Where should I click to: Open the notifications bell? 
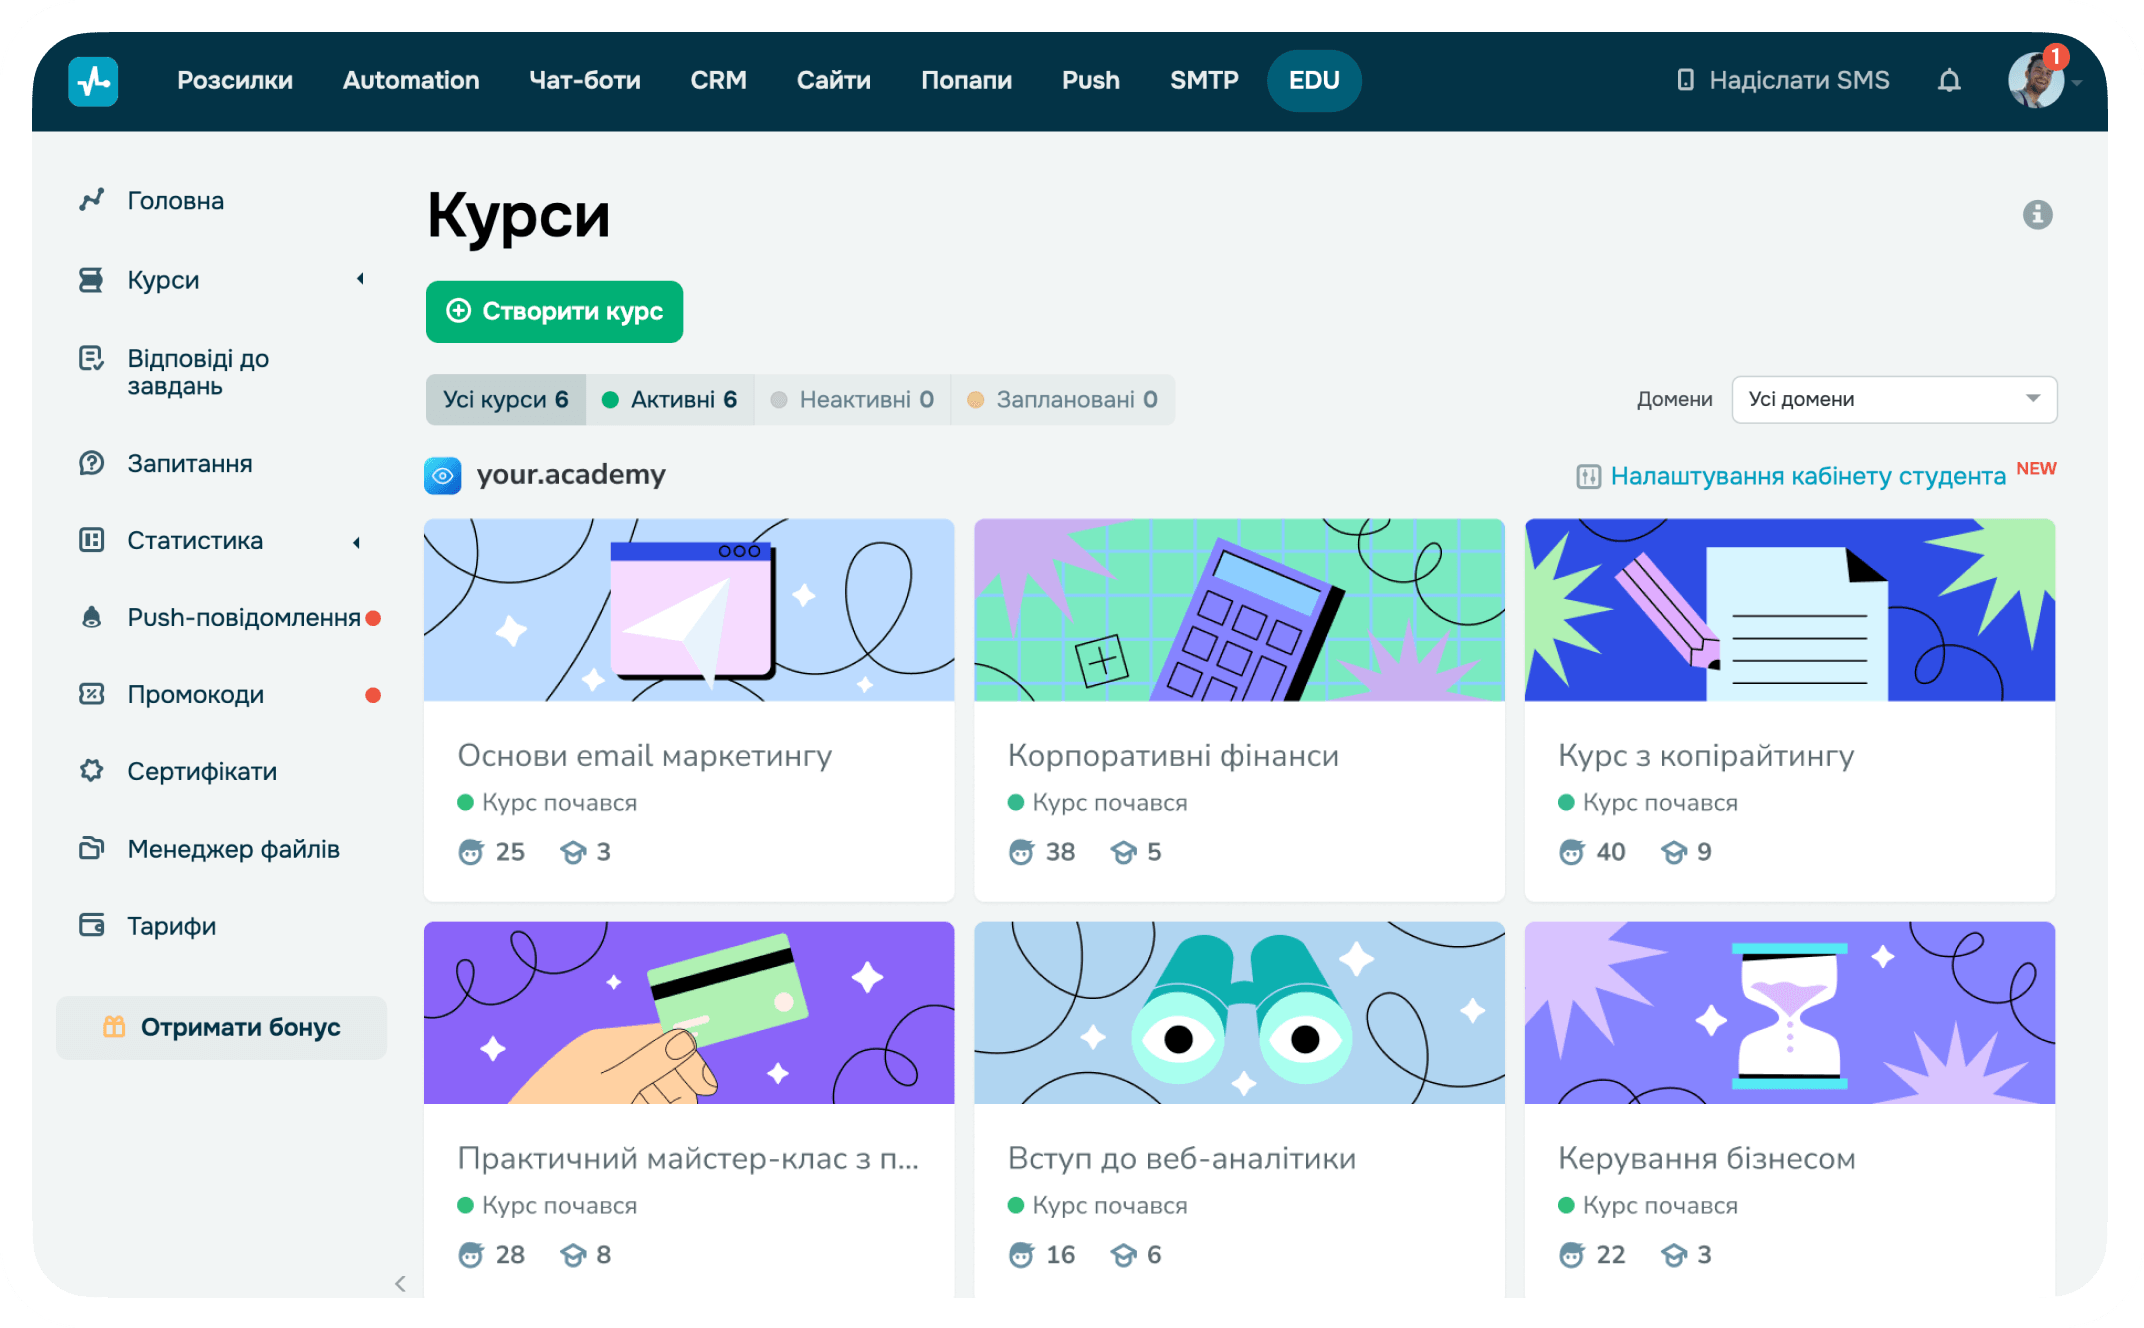tap(1948, 81)
